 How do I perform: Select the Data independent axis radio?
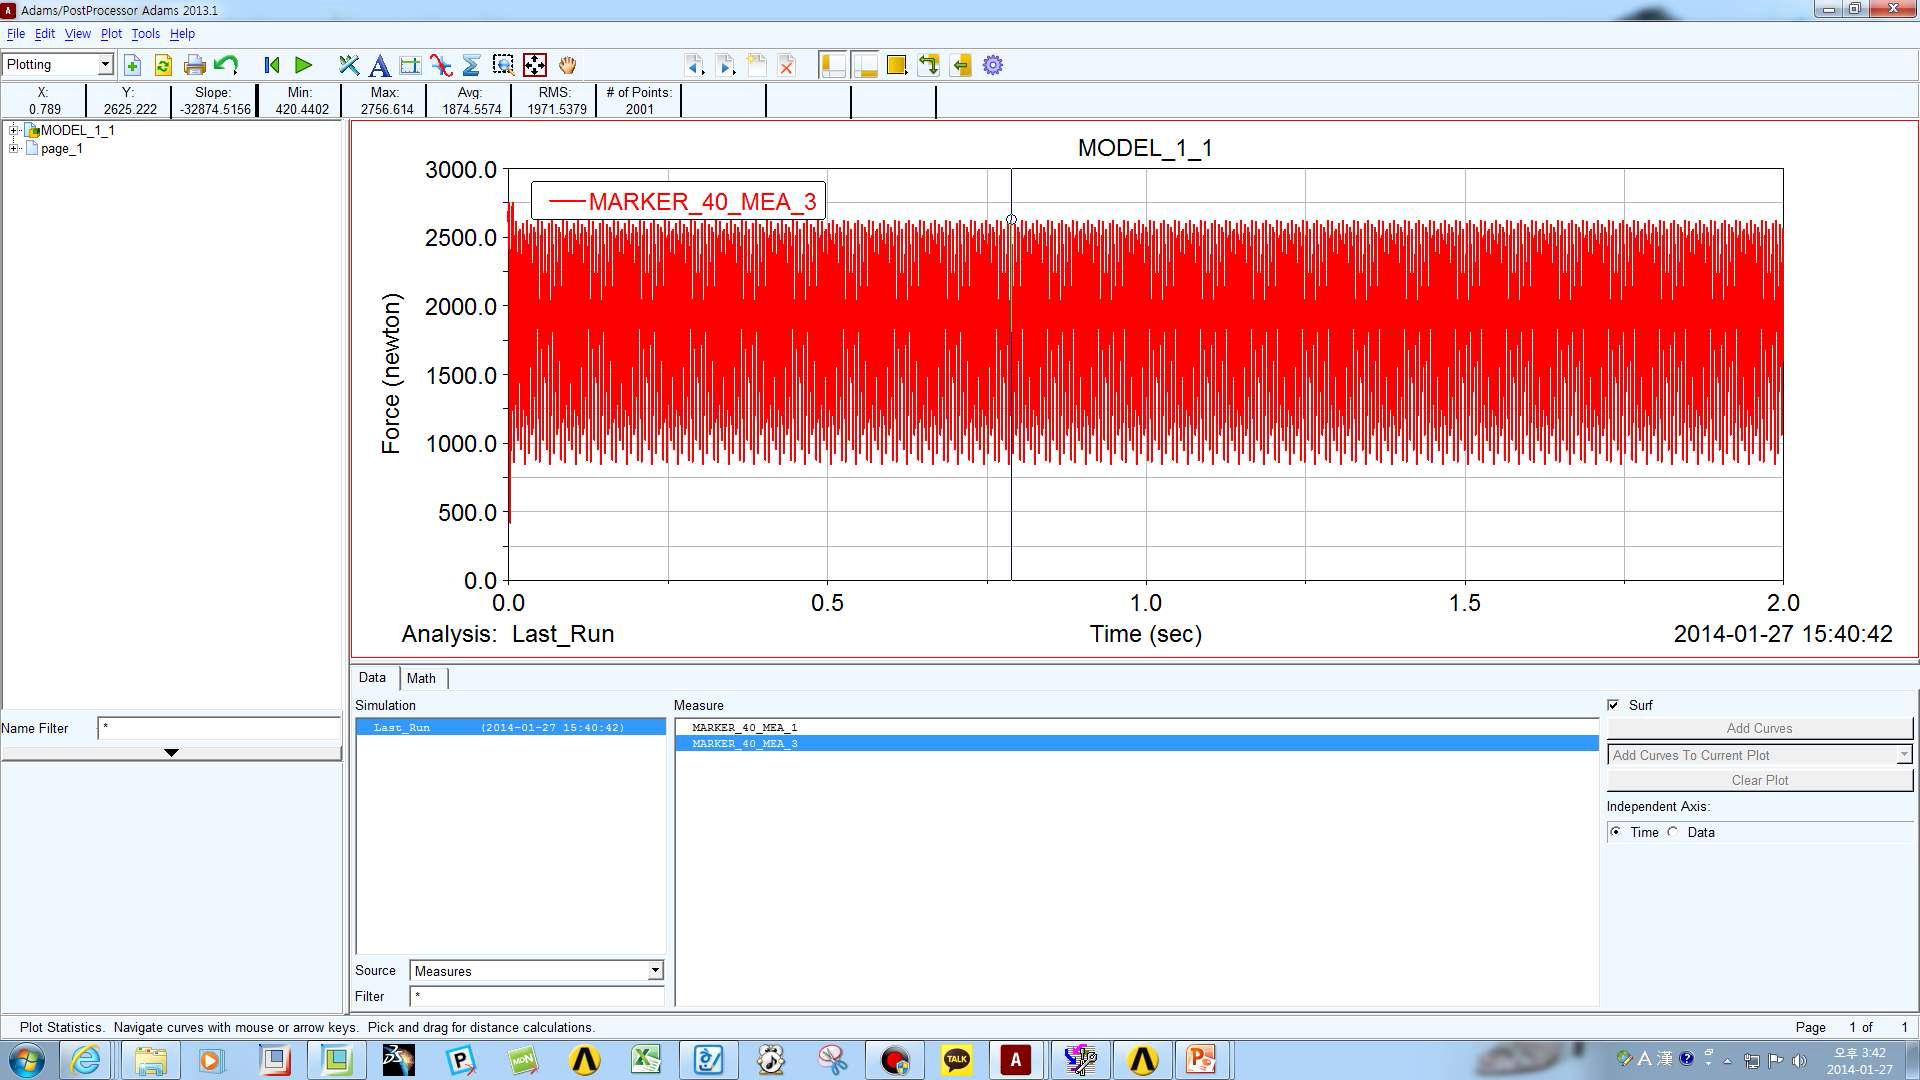point(1673,832)
